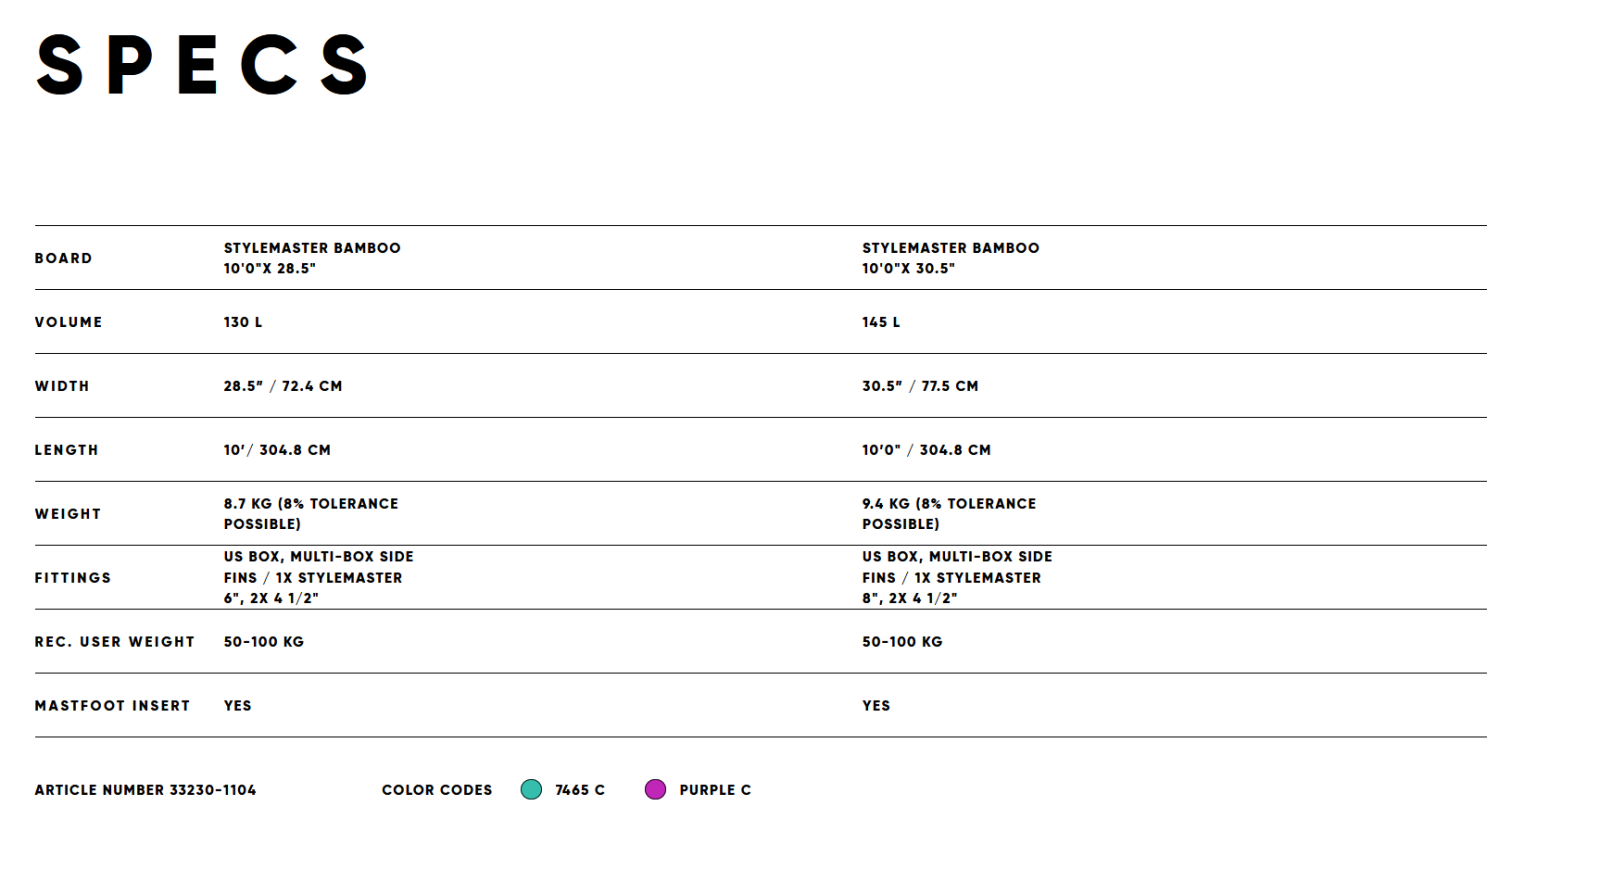Click the FITTINGS row label
Viewport: 1600px width, 869px height.
73,578
